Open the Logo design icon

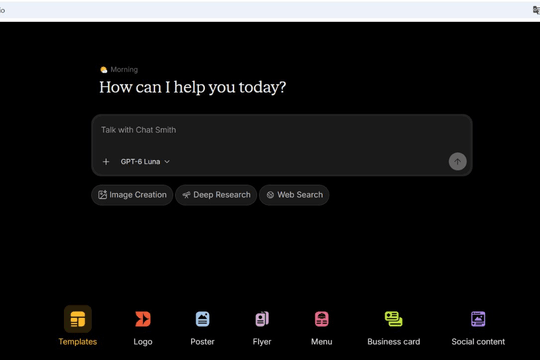[143, 319]
